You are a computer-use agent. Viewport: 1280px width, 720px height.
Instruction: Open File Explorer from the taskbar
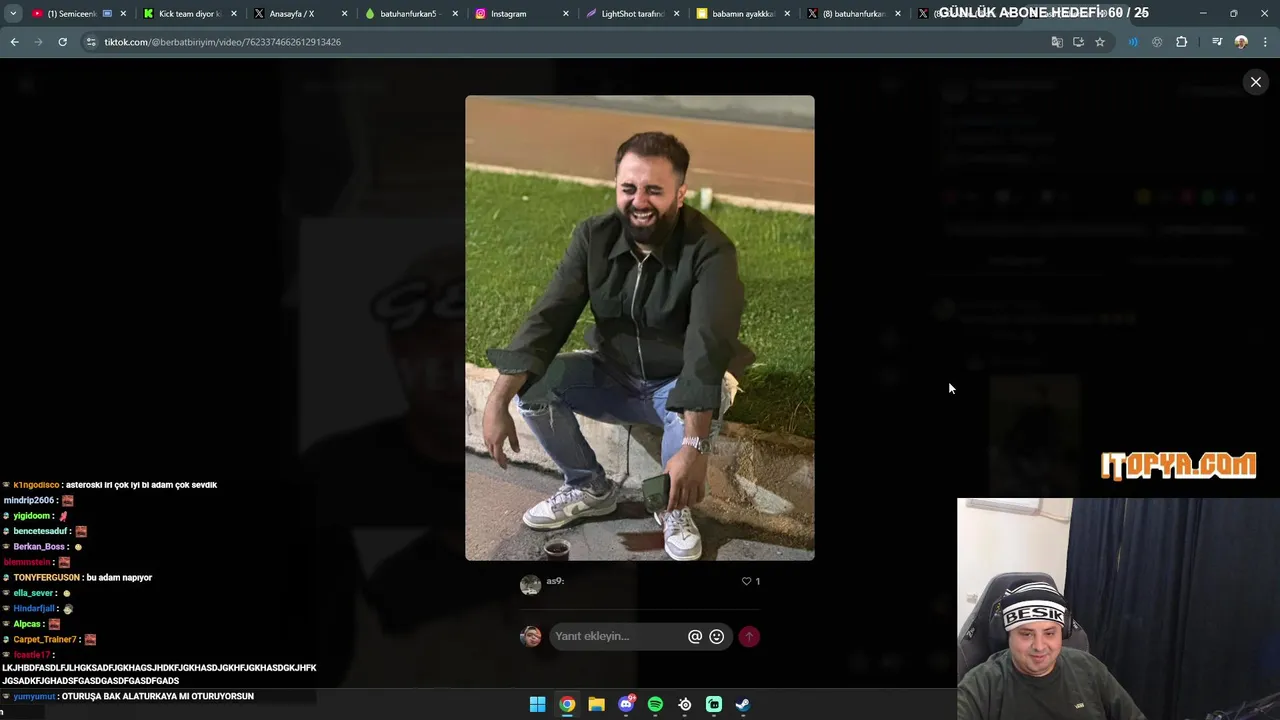click(596, 704)
